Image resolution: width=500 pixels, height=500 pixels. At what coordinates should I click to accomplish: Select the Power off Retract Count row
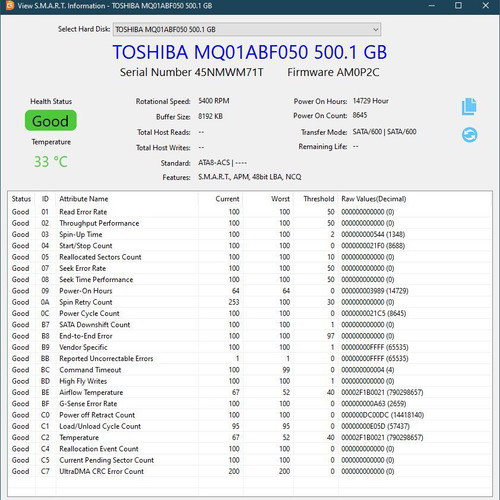[x=250, y=415]
